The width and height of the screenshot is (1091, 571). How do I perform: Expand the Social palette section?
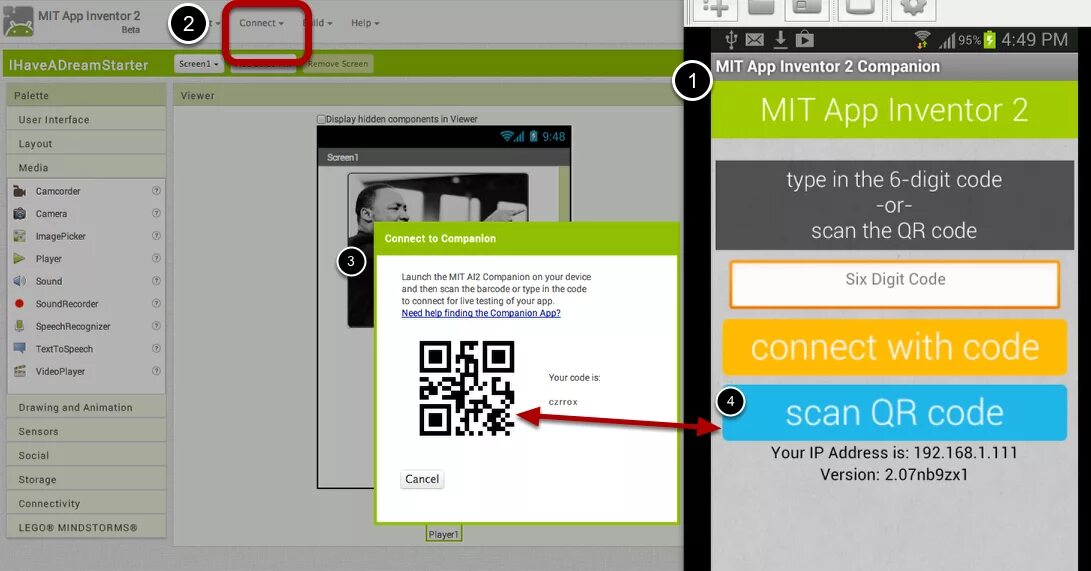click(86, 456)
